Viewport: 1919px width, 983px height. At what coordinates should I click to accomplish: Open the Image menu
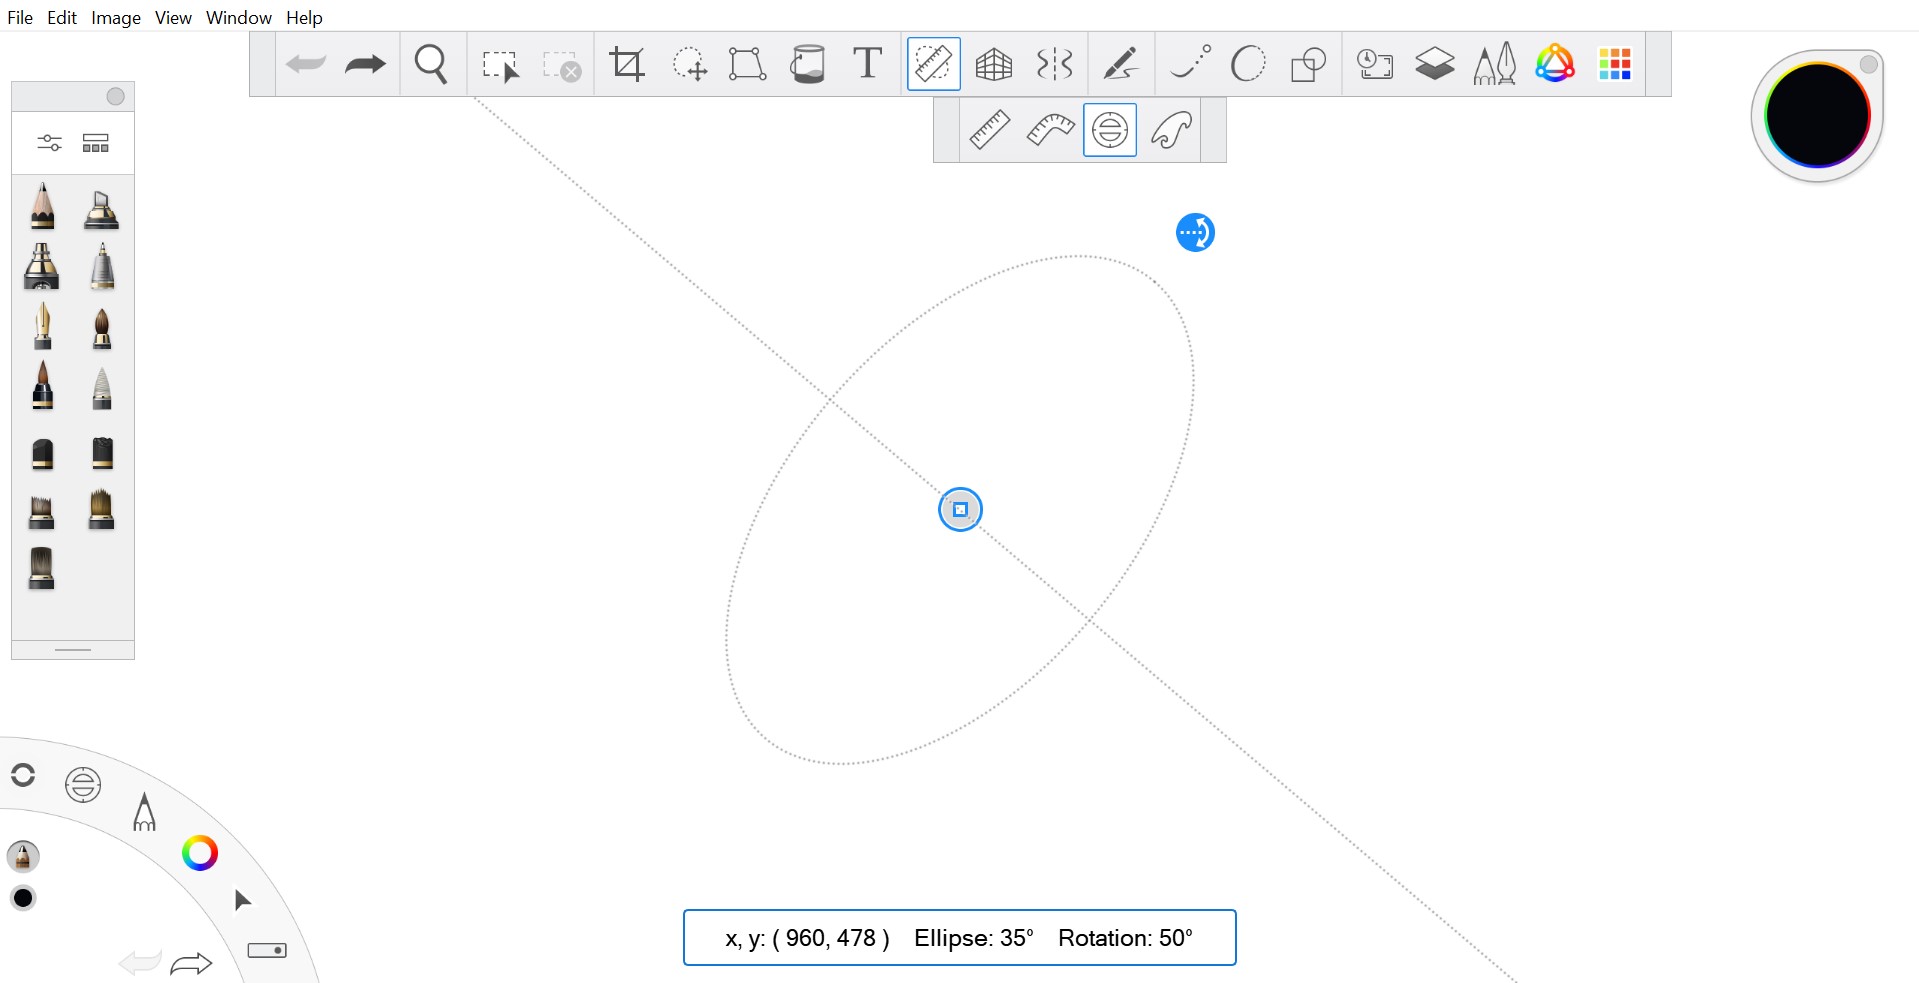coord(116,17)
